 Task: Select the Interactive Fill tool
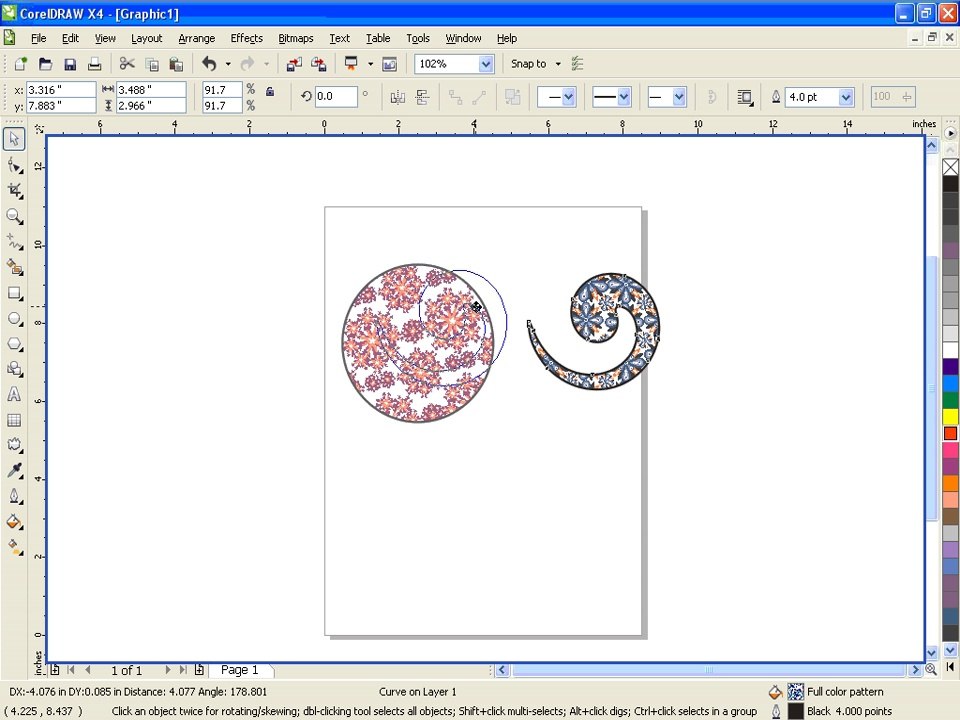pyautogui.click(x=14, y=546)
